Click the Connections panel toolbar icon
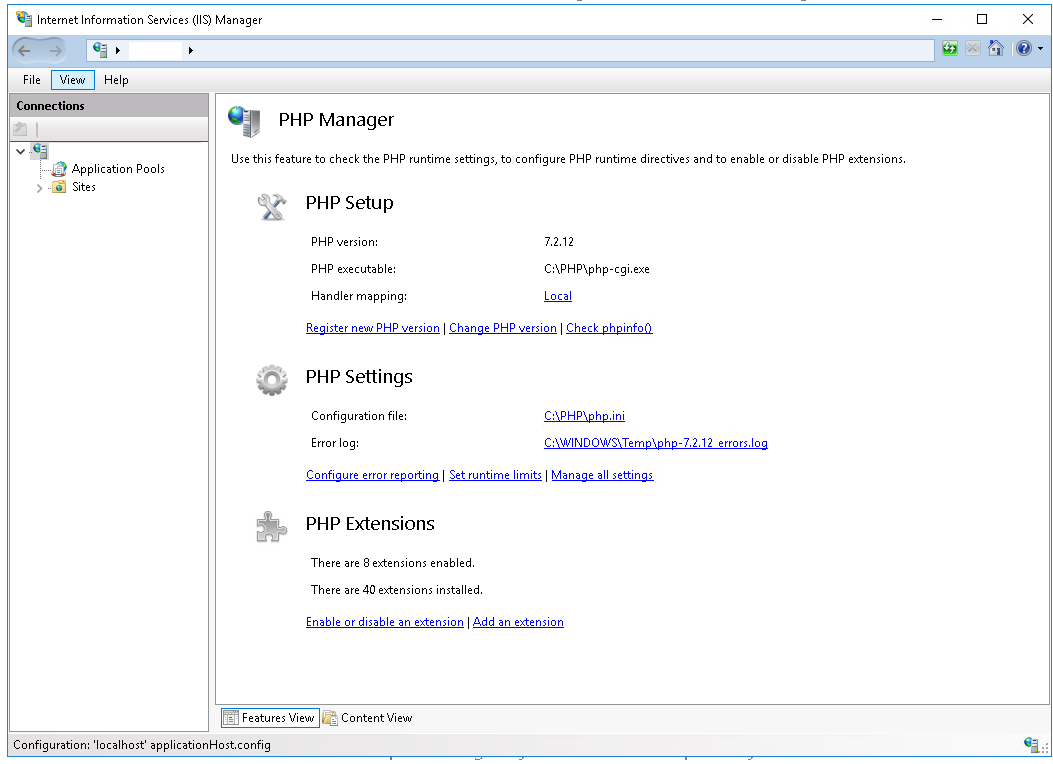 click(21, 129)
